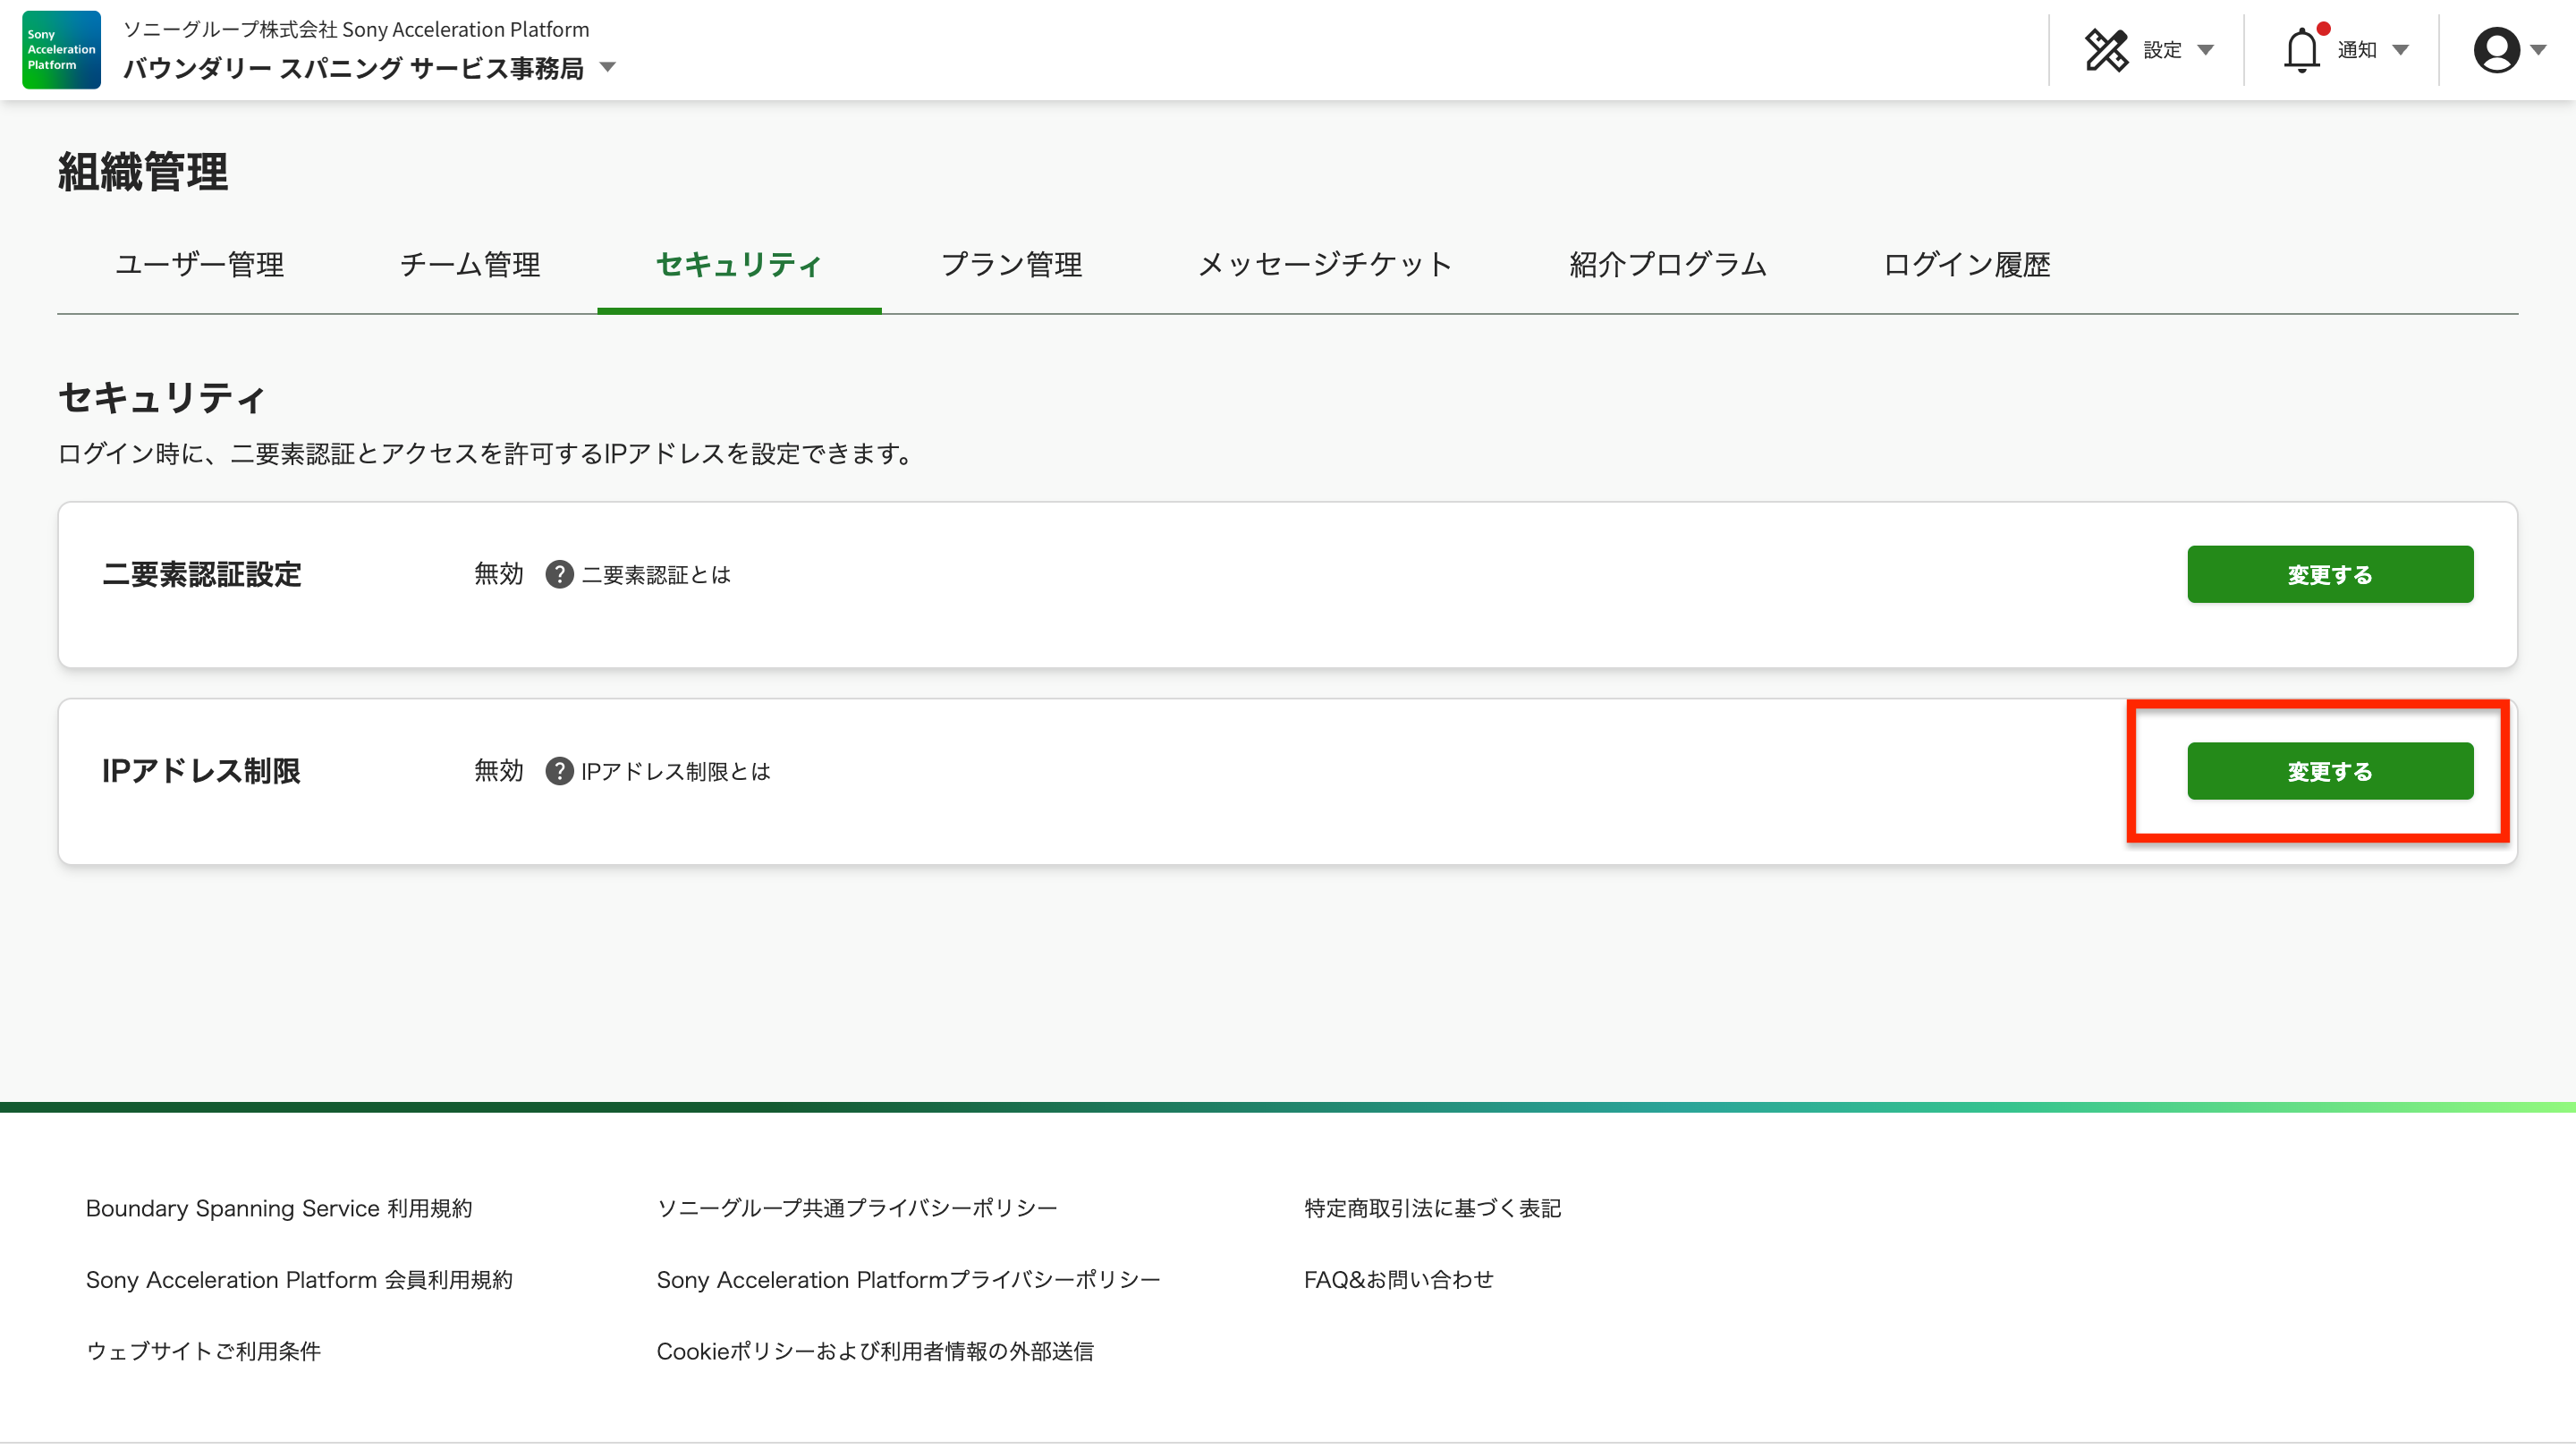Viewport: 2576px width, 1449px height.
Task: Click the notification bell icon
Action: pyautogui.click(x=2301, y=50)
